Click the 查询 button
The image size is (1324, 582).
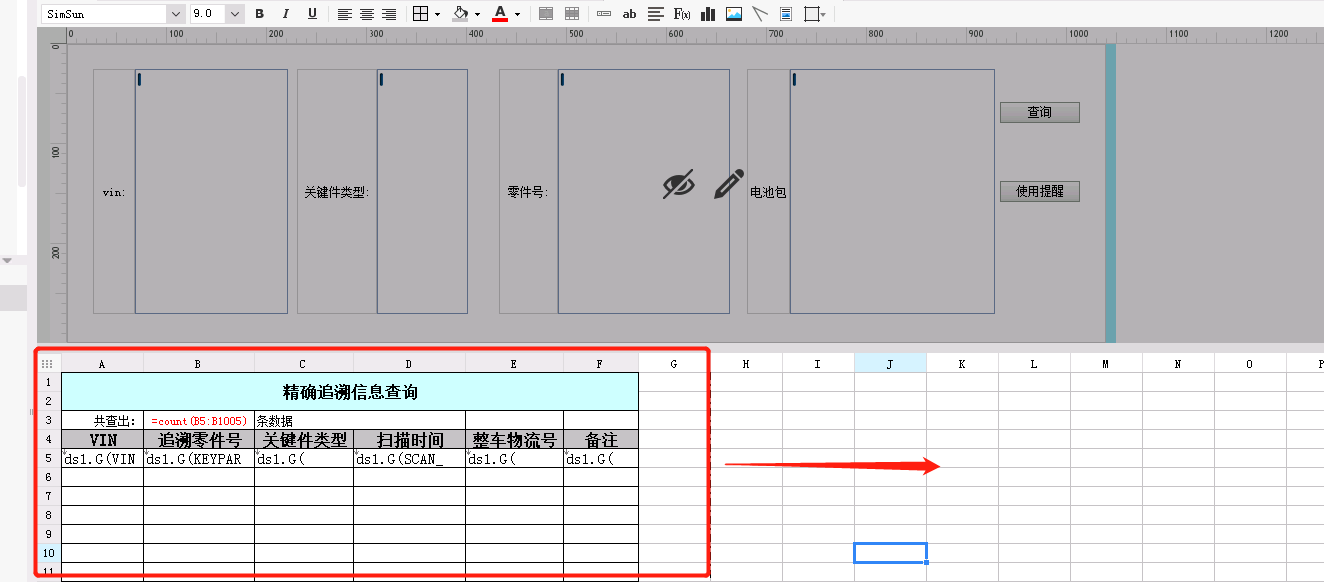[x=1040, y=112]
